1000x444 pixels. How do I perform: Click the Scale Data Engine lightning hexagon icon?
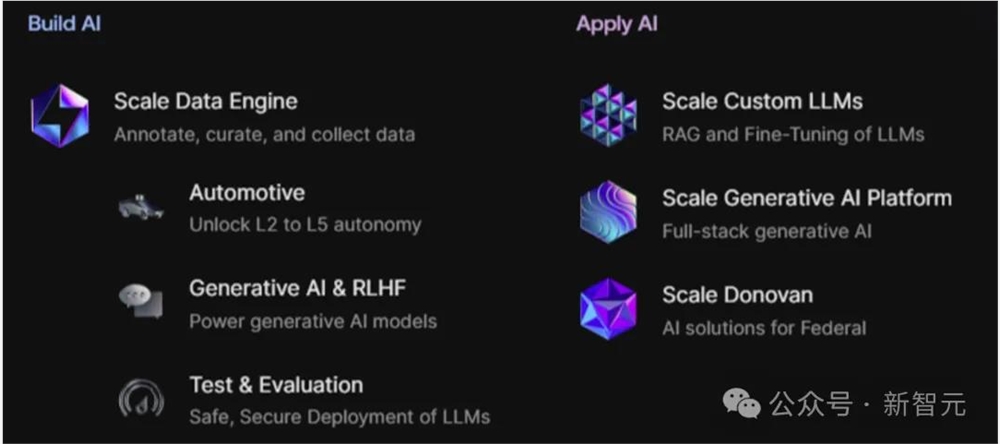pos(60,116)
